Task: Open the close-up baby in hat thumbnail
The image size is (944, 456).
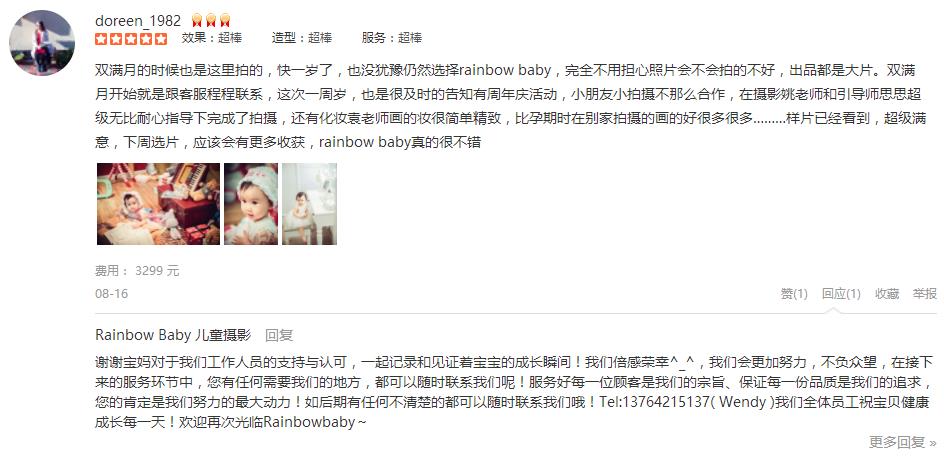Action: pyautogui.click(x=251, y=204)
